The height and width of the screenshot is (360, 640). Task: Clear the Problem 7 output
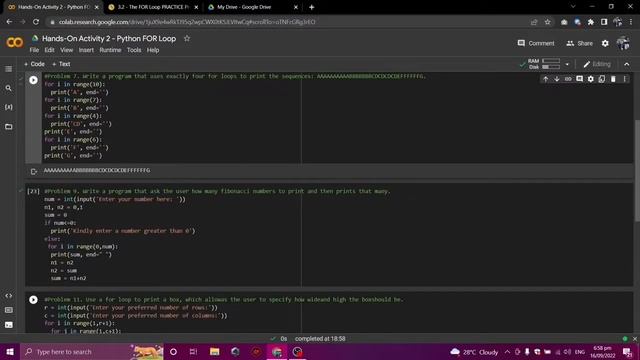click(x=34, y=171)
